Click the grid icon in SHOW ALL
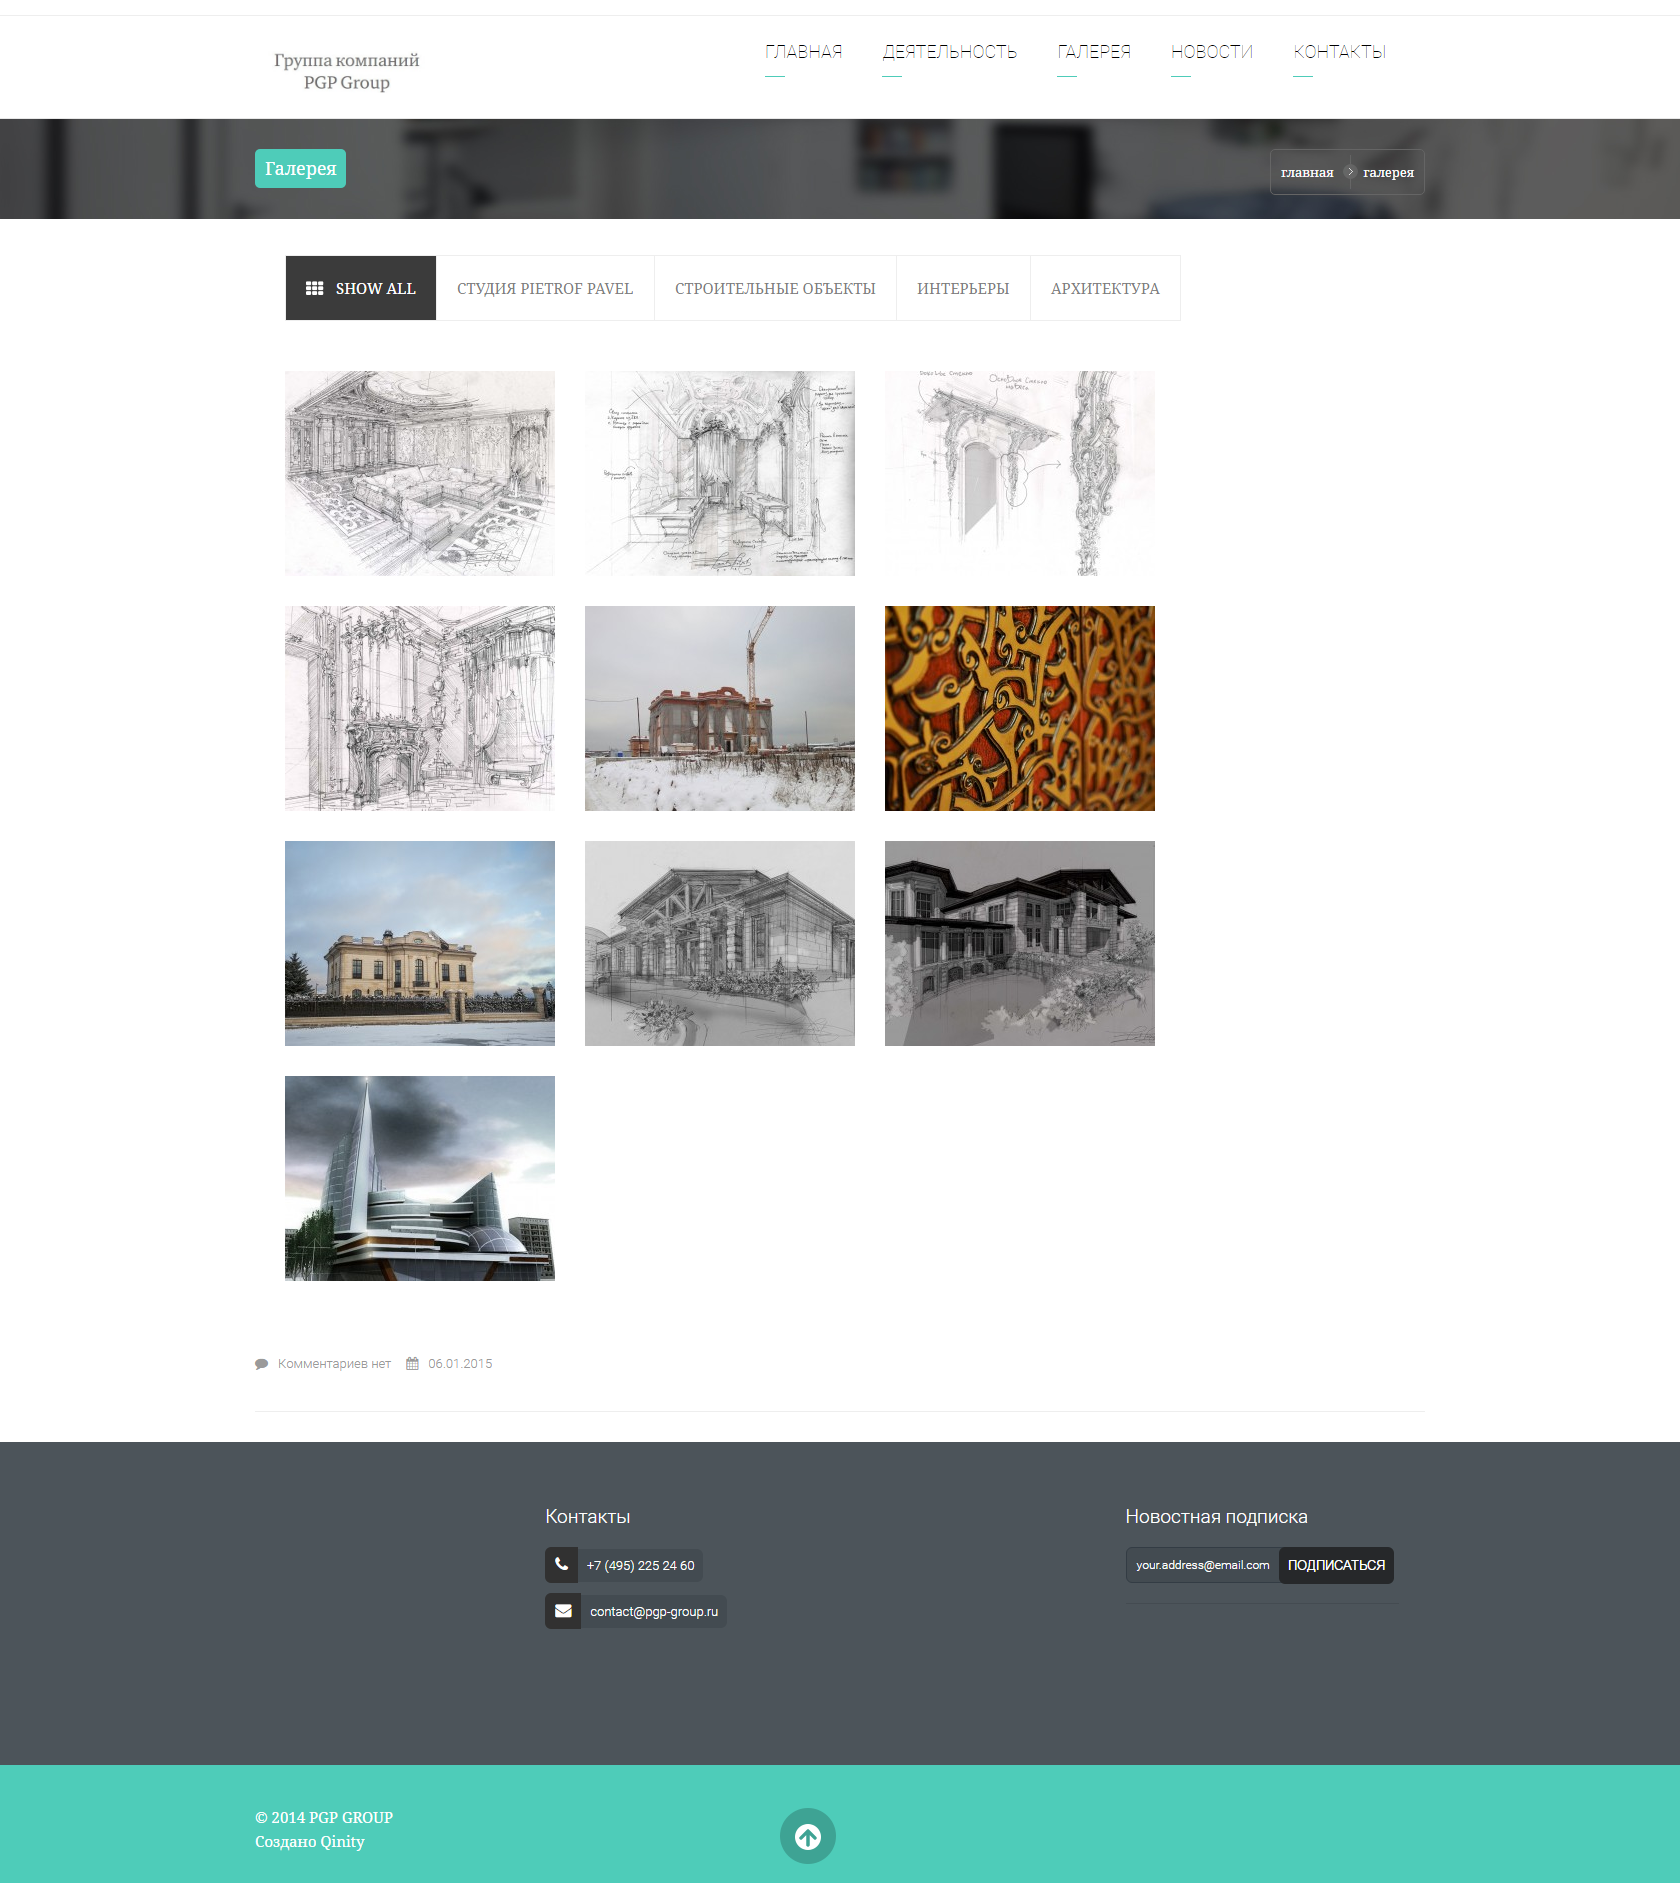Screen dimensions: 1680x1883 315,288
